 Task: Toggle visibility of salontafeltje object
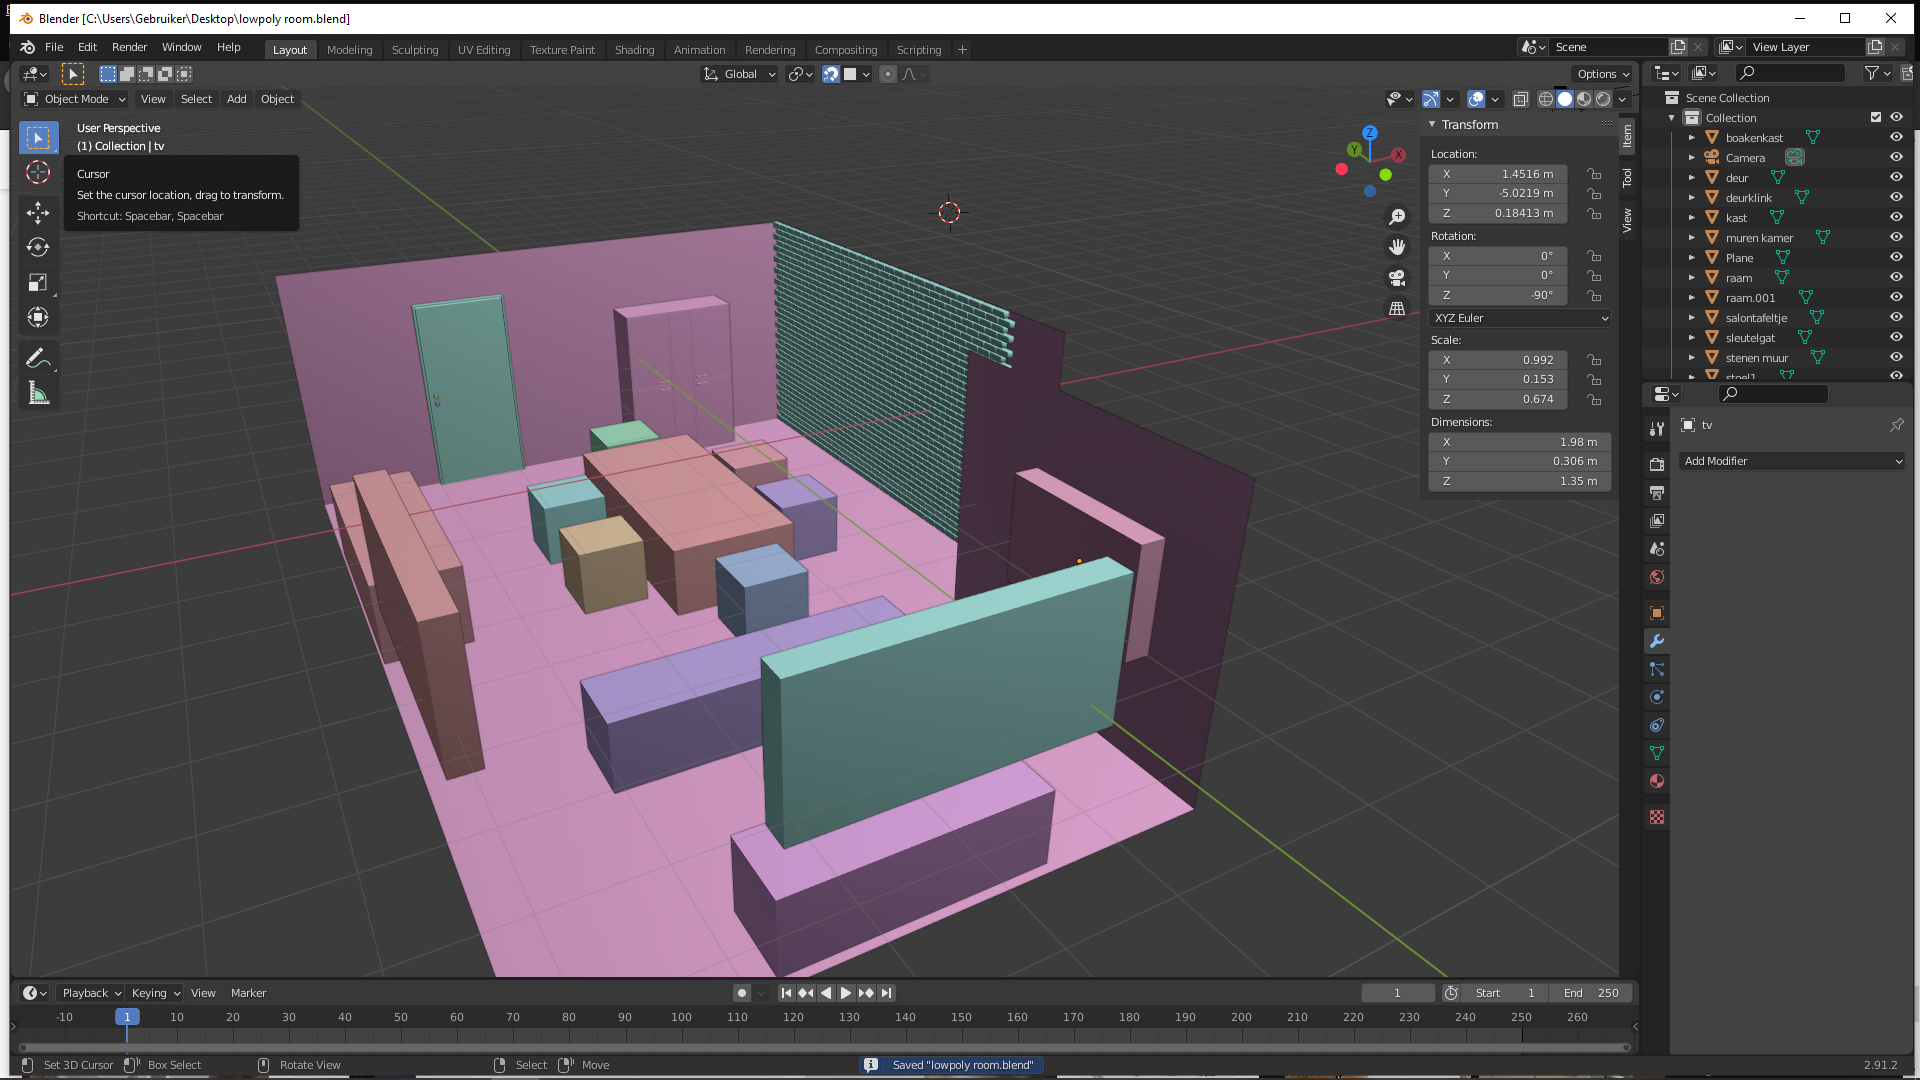(x=1896, y=318)
